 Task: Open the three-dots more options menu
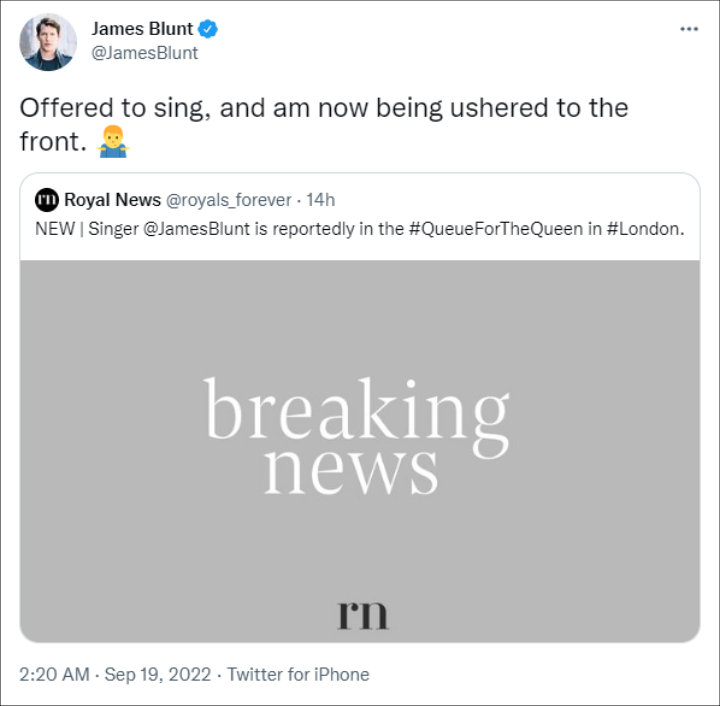click(689, 29)
